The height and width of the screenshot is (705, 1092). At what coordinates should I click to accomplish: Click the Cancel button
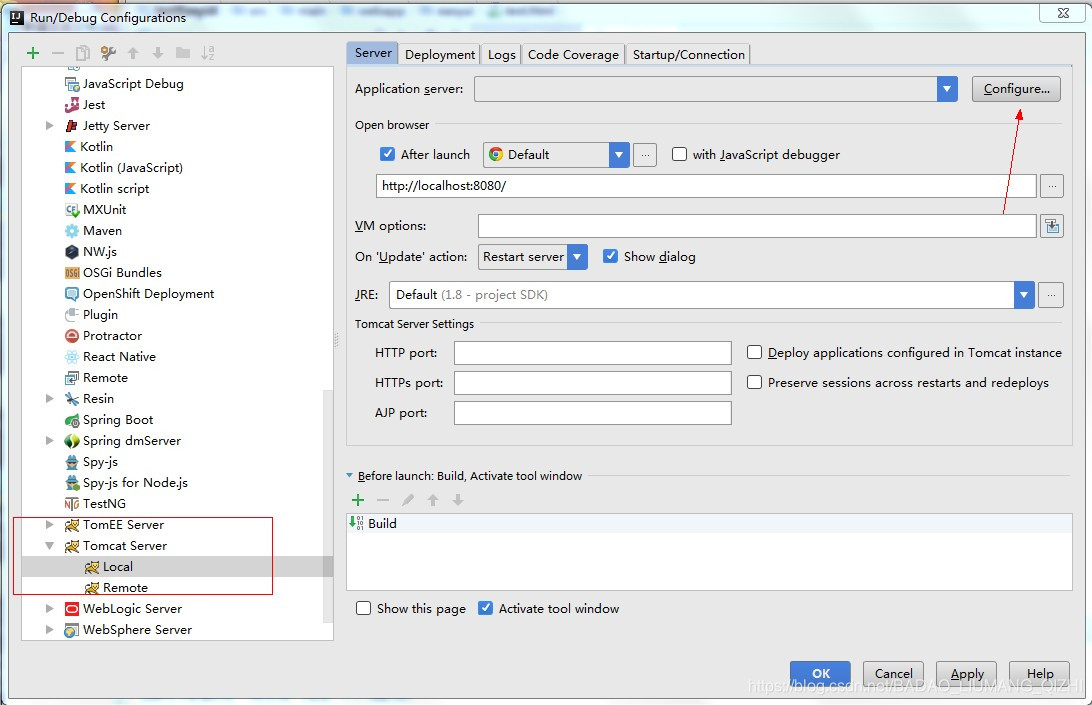click(x=894, y=674)
